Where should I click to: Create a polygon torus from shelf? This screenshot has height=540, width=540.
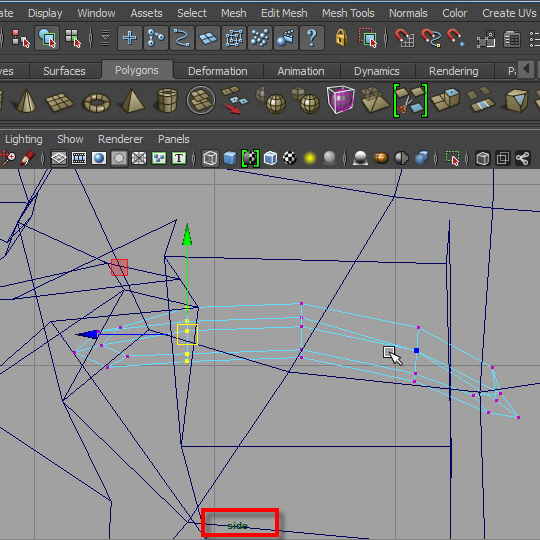click(x=97, y=102)
